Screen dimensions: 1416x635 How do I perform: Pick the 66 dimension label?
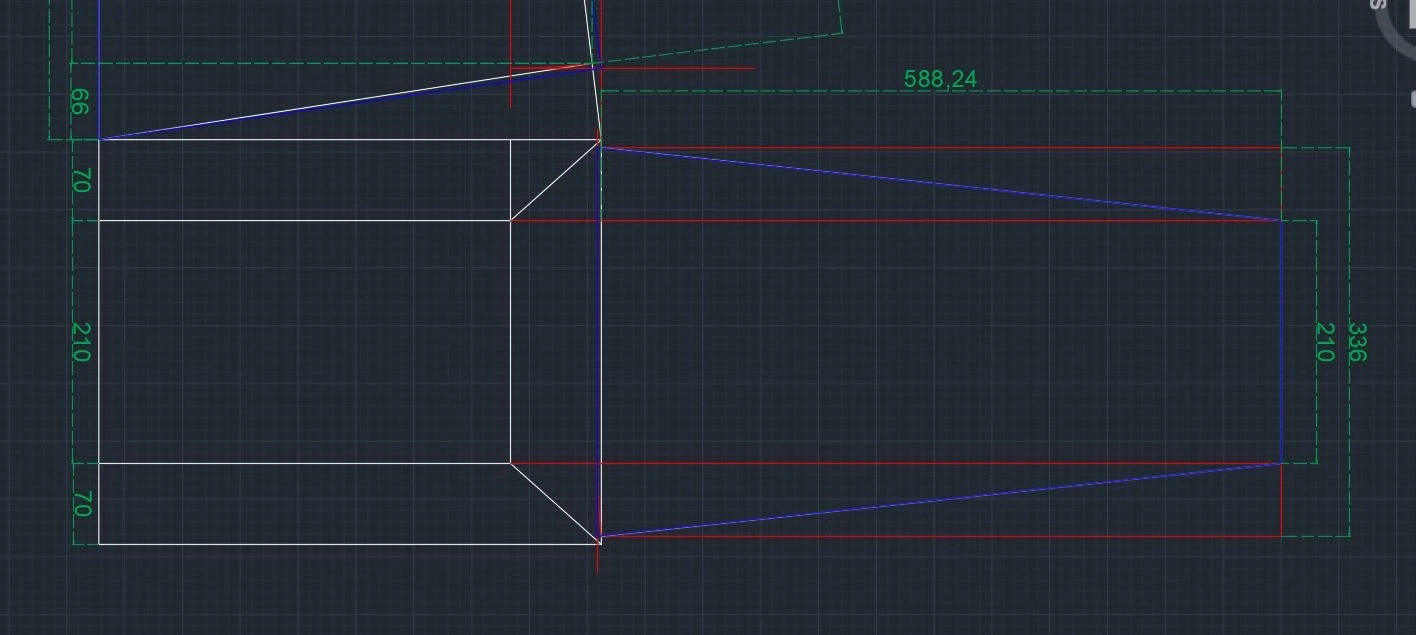pos(80,102)
